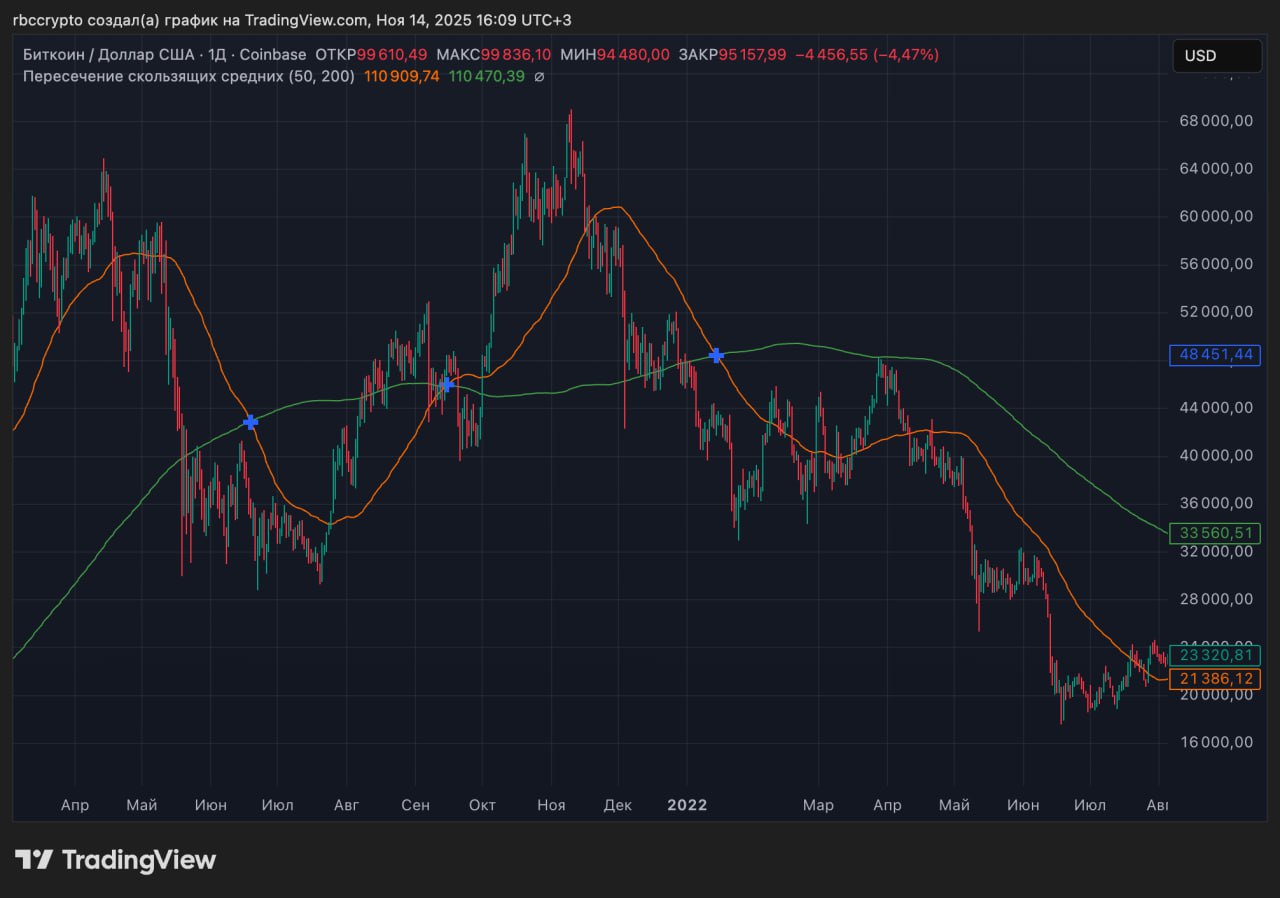Click the blue 48 451,44 price label
This screenshot has width=1280, height=898.
click(1215, 355)
